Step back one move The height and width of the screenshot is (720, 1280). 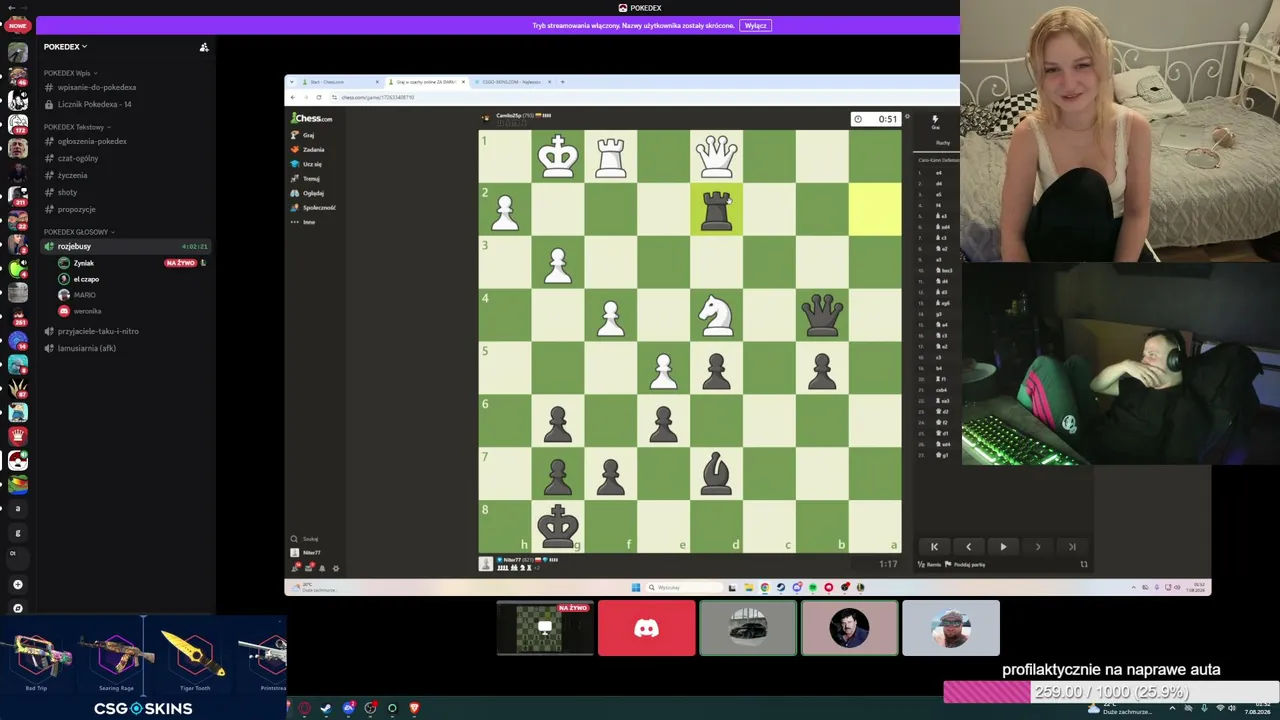pos(968,547)
